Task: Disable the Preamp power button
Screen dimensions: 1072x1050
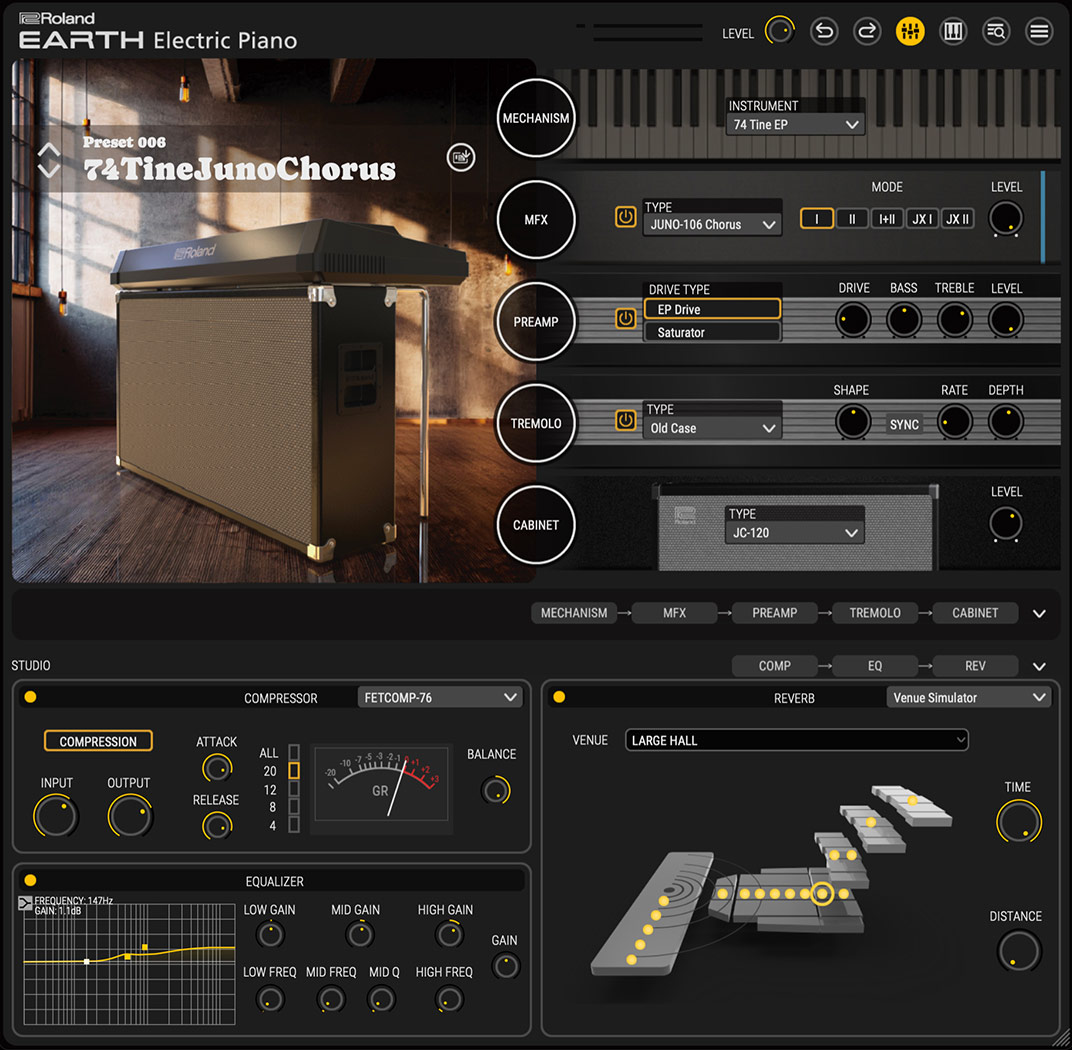Action: pyautogui.click(x=626, y=319)
